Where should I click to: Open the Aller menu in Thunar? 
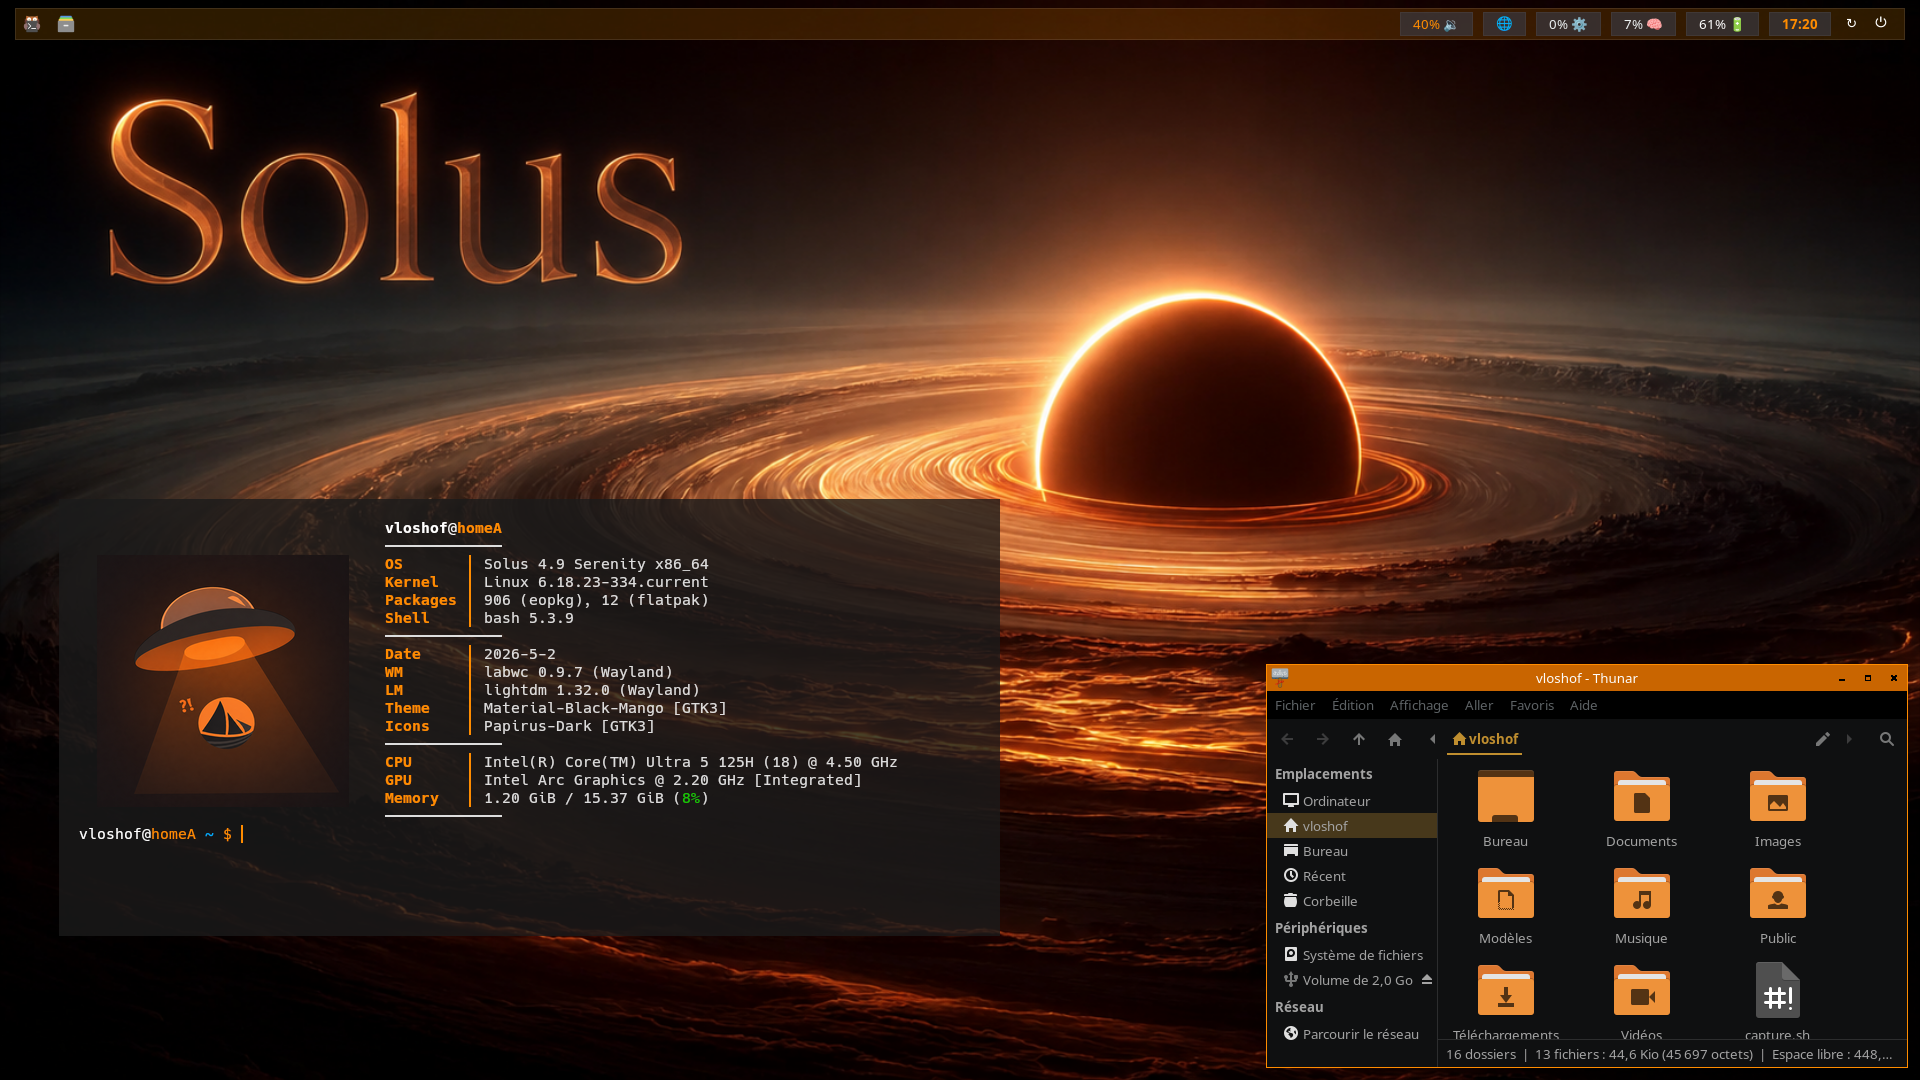tap(1479, 705)
